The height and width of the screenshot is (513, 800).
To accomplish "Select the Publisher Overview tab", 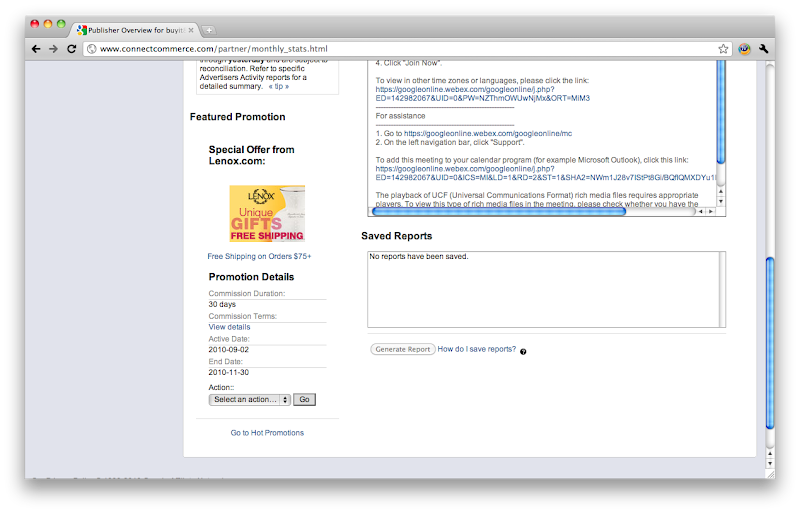I will coord(135,30).
